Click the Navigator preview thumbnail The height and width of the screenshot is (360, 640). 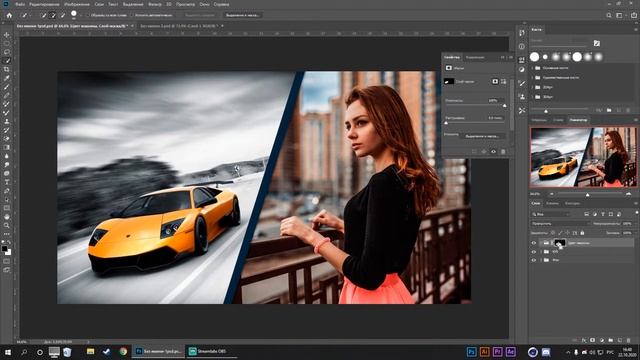point(583,157)
